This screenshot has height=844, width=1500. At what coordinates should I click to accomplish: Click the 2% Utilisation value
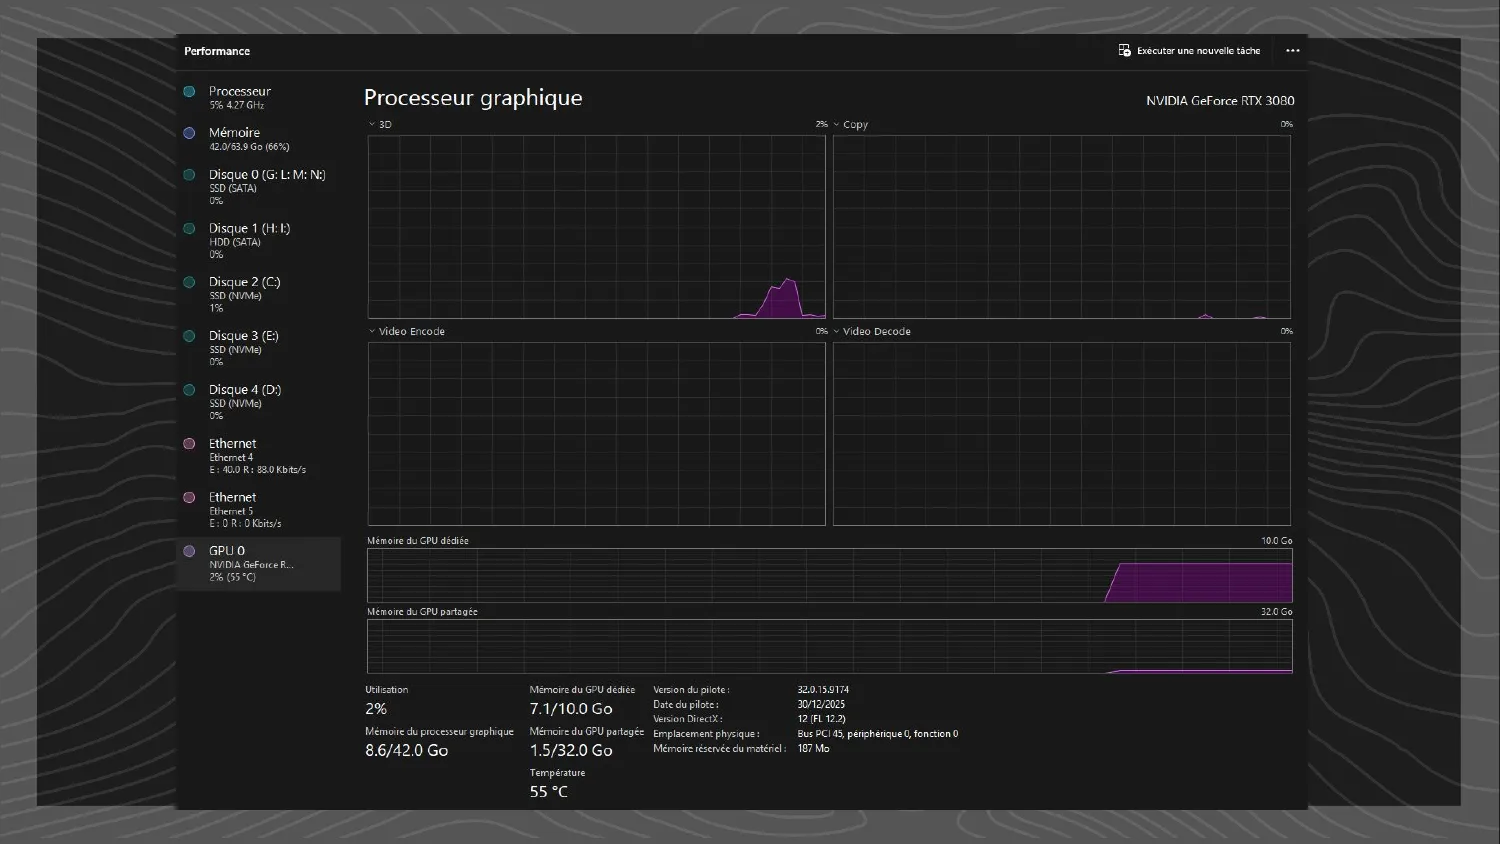coord(376,709)
